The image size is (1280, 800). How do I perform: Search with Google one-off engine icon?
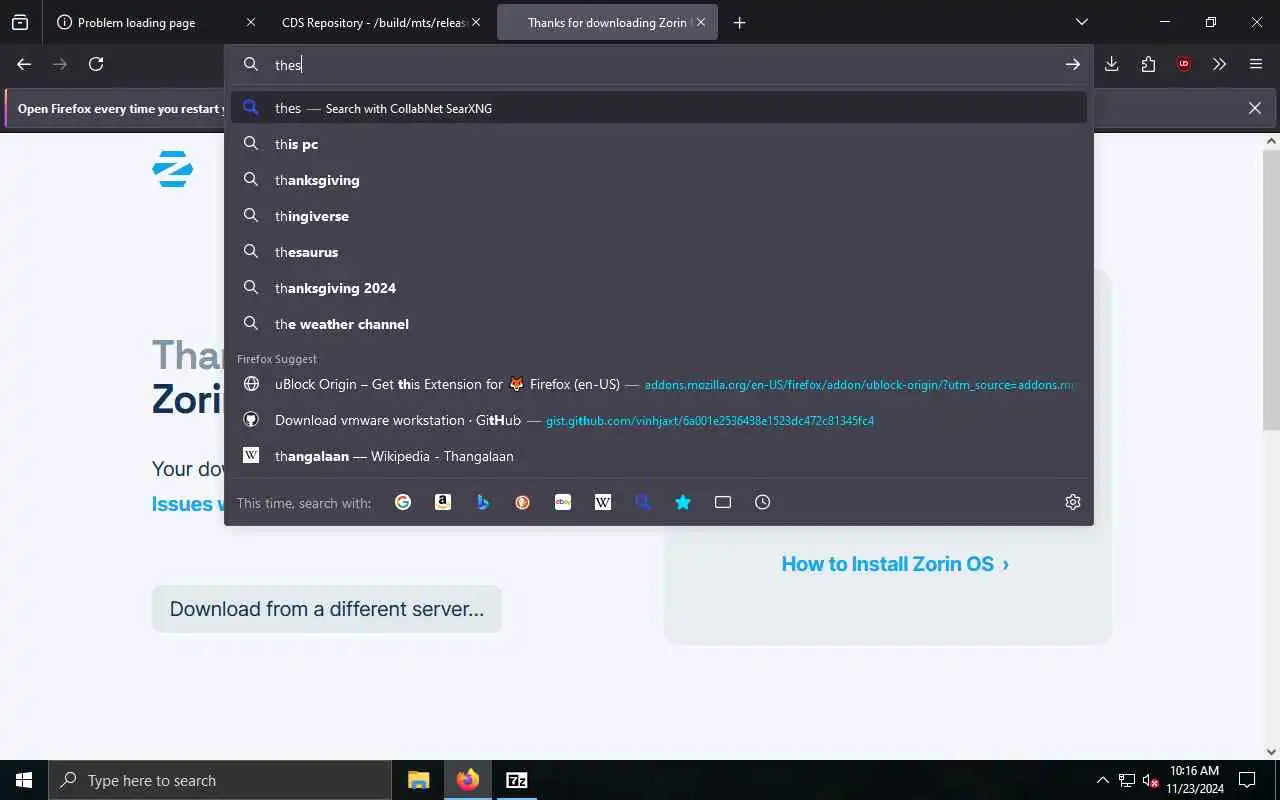coord(403,502)
